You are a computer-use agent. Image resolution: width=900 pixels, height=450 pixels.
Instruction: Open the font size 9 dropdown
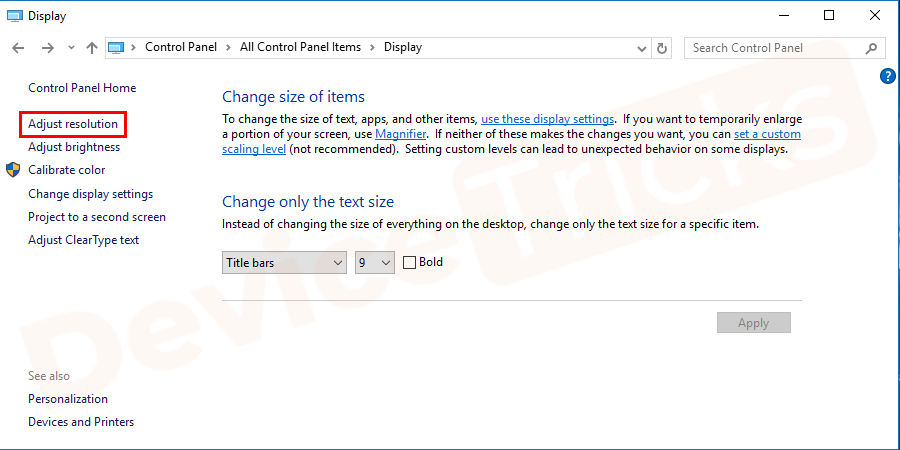click(x=375, y=263)
